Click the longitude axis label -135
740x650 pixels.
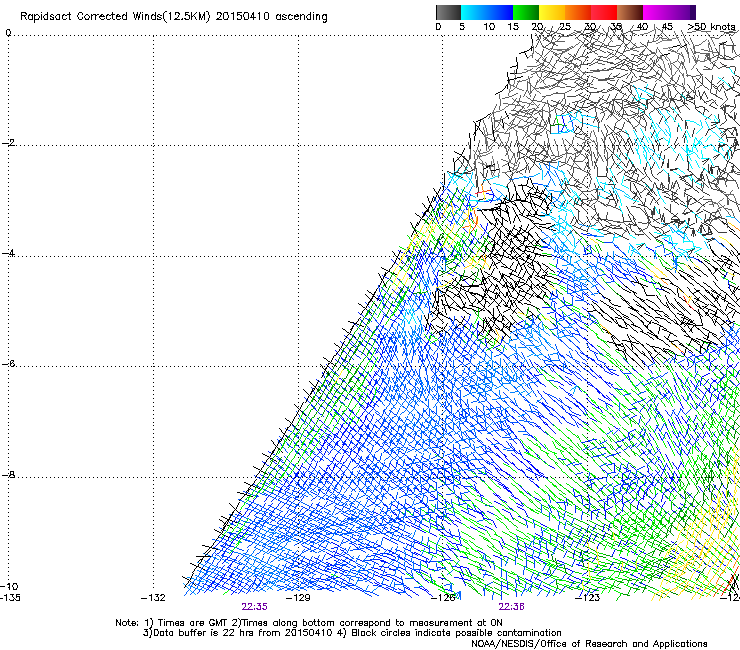coord(10,598)
